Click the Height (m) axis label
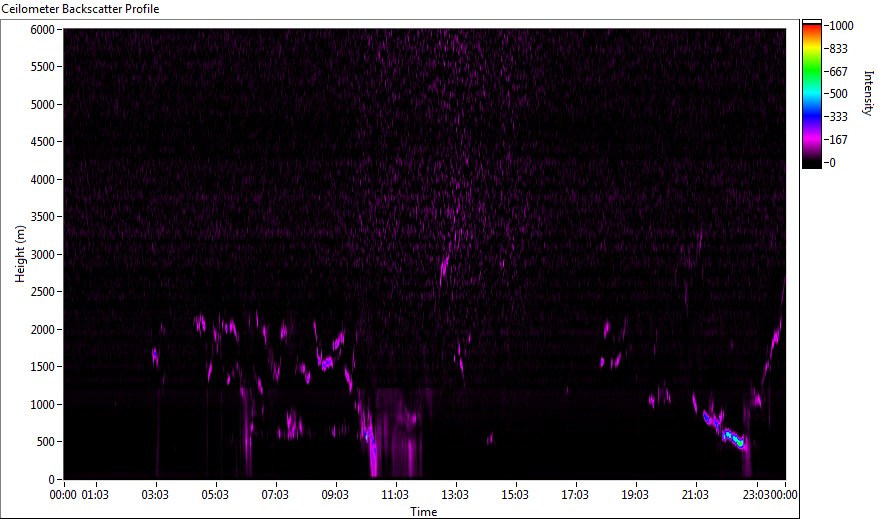878x519 pixels. 20,254
